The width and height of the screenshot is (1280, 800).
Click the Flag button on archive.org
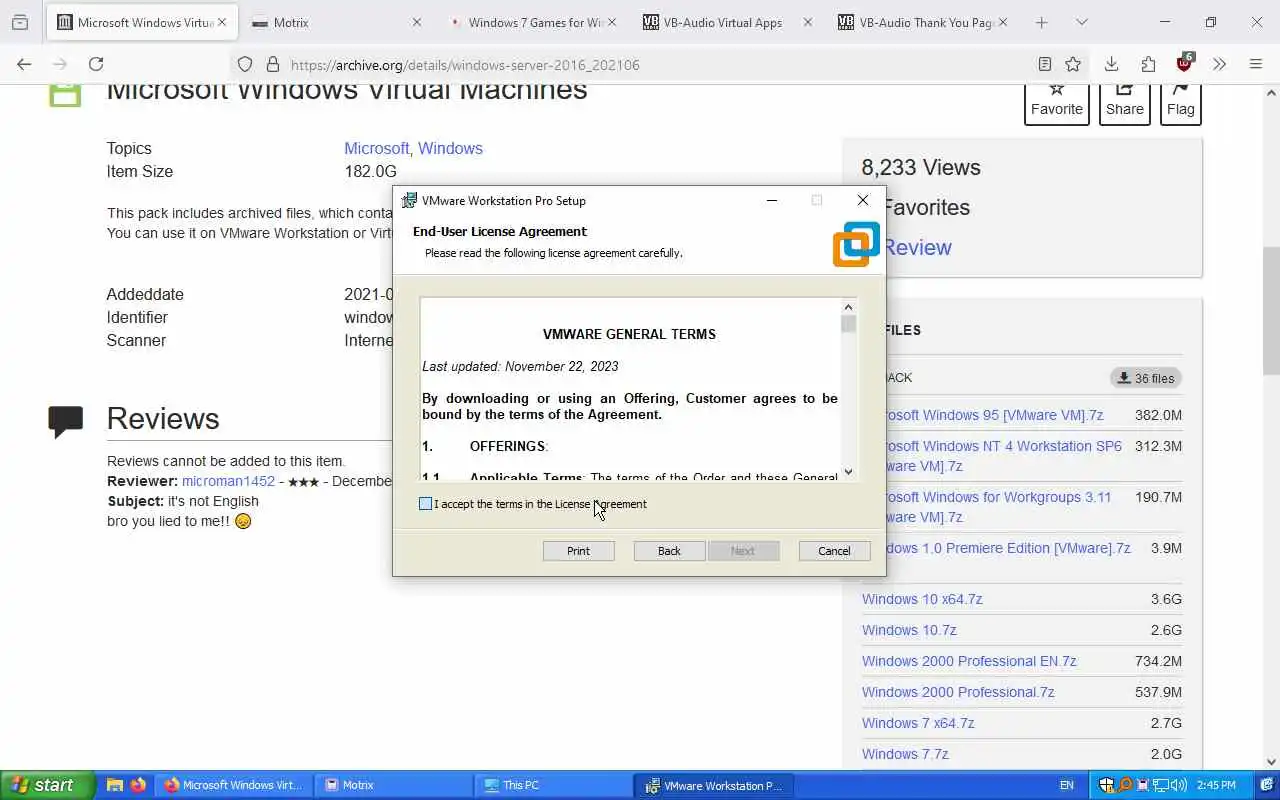point(1180,104)
